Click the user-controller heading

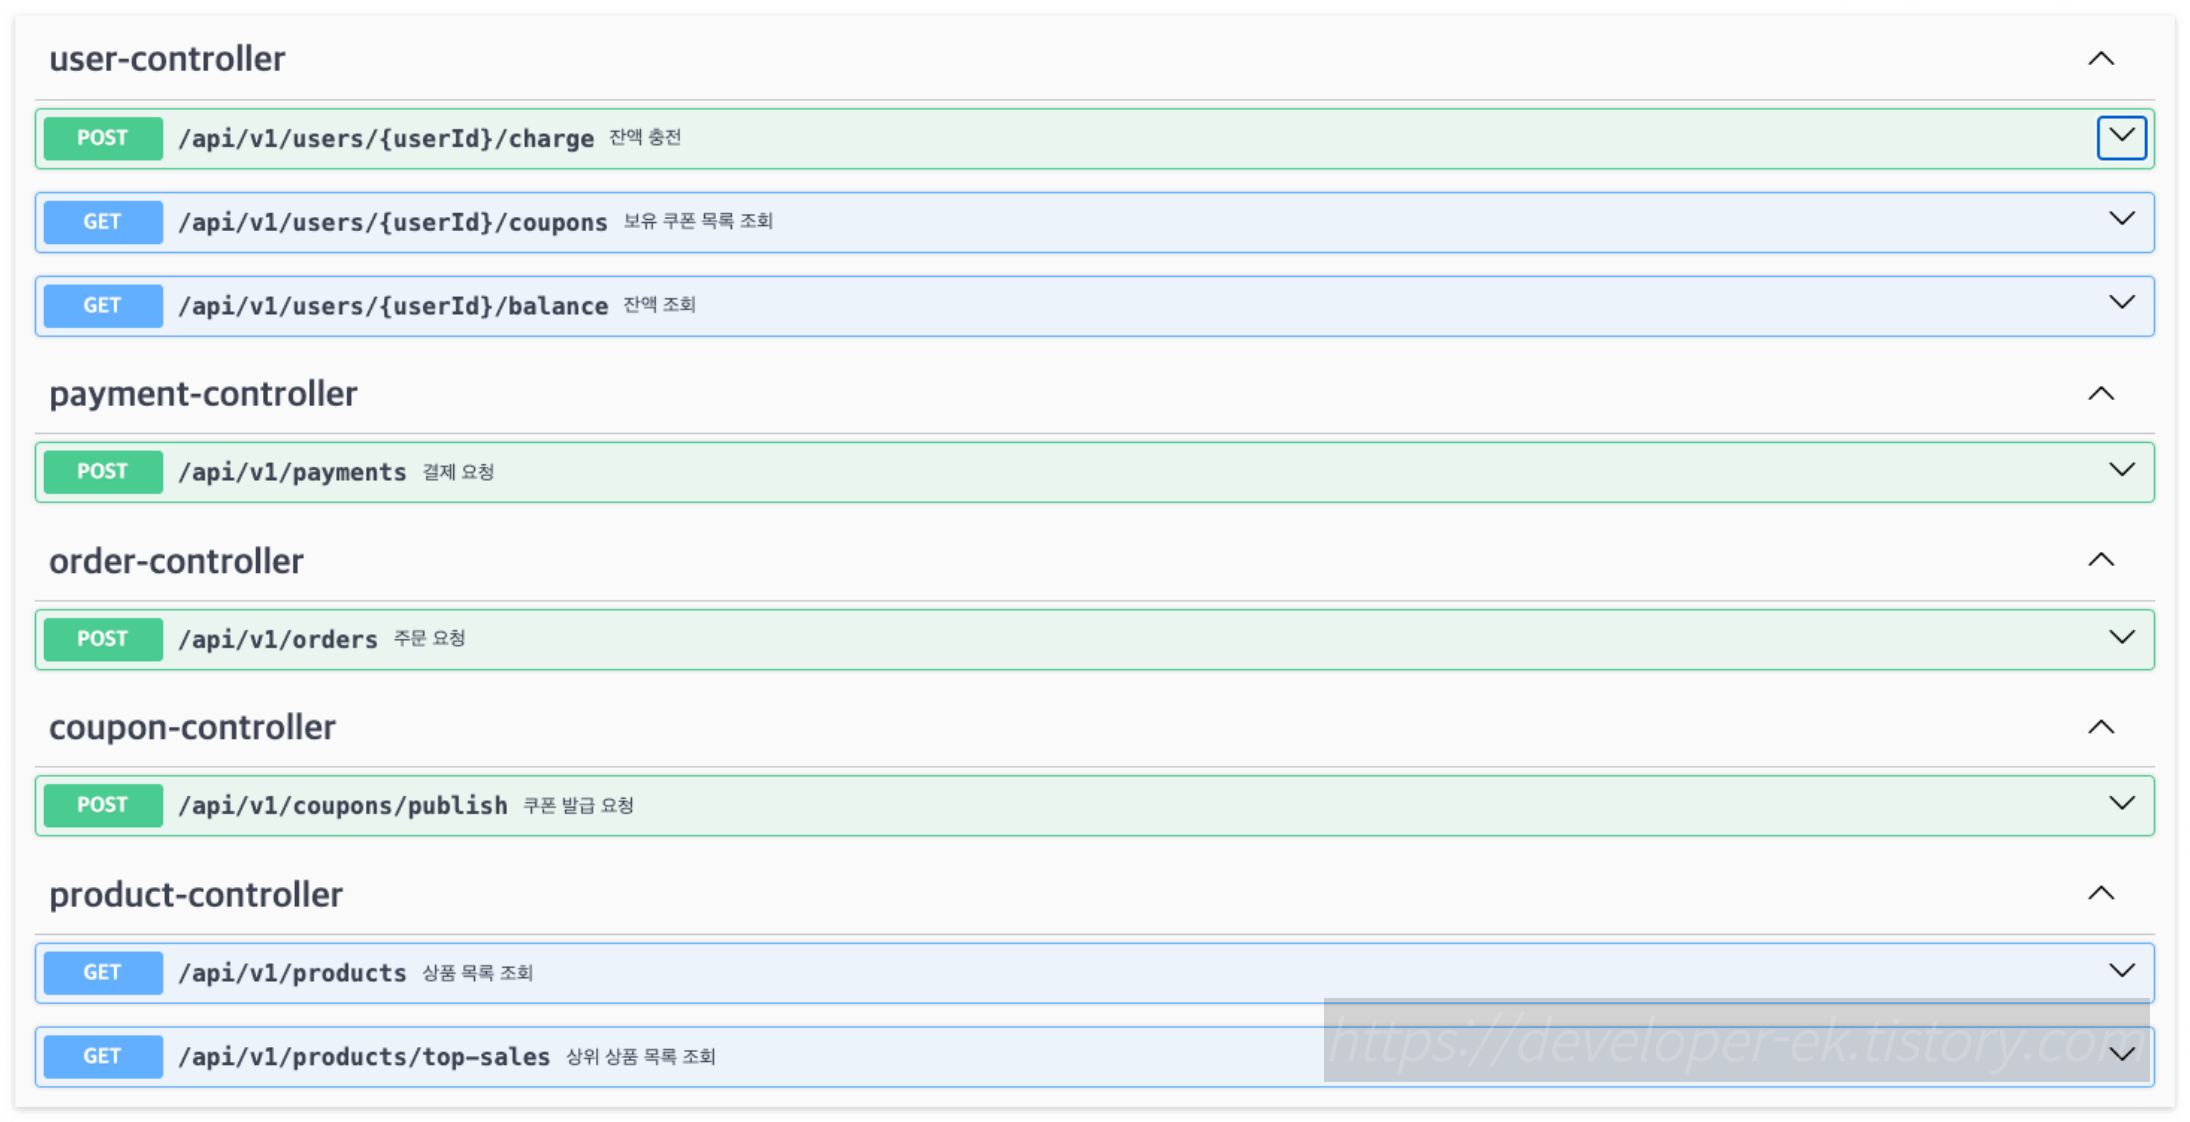[167, 59]
